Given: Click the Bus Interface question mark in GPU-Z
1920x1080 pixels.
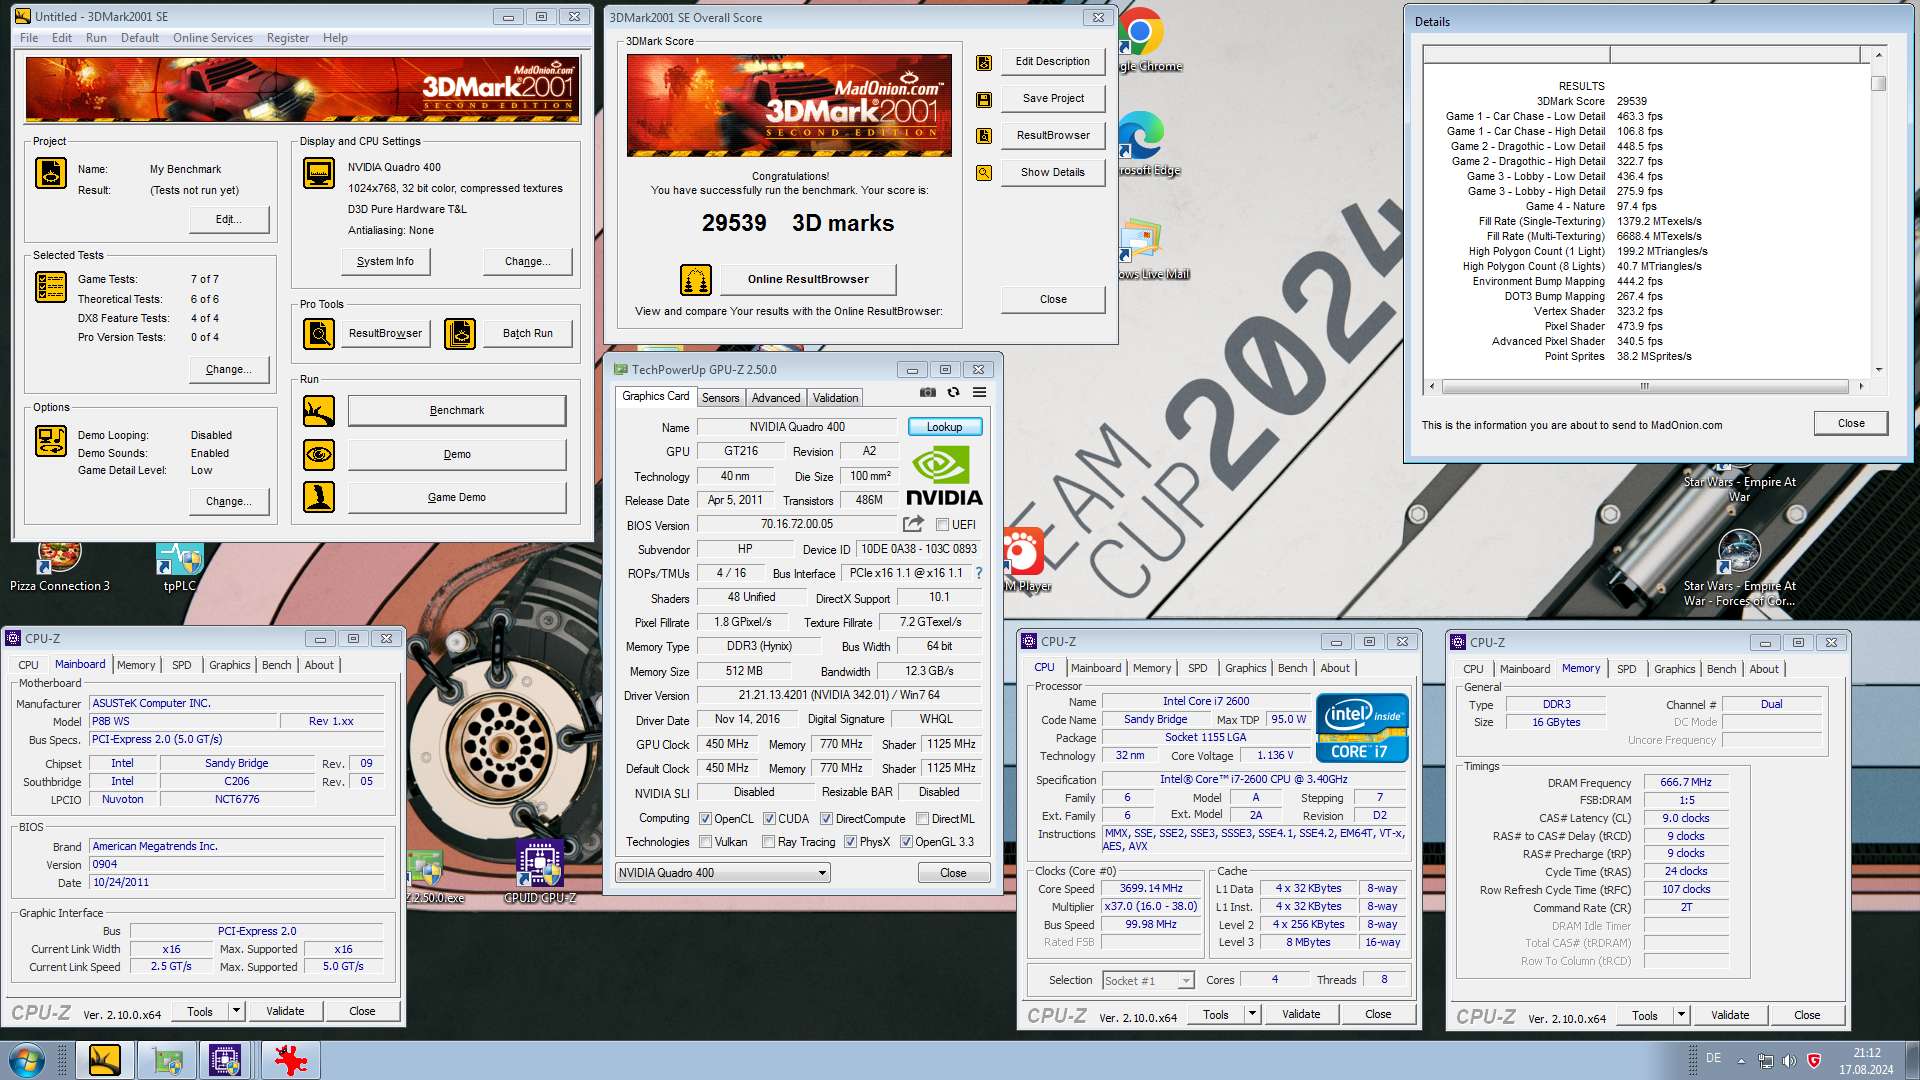Looking at the screenshot, I should click(x=979, y=573).
